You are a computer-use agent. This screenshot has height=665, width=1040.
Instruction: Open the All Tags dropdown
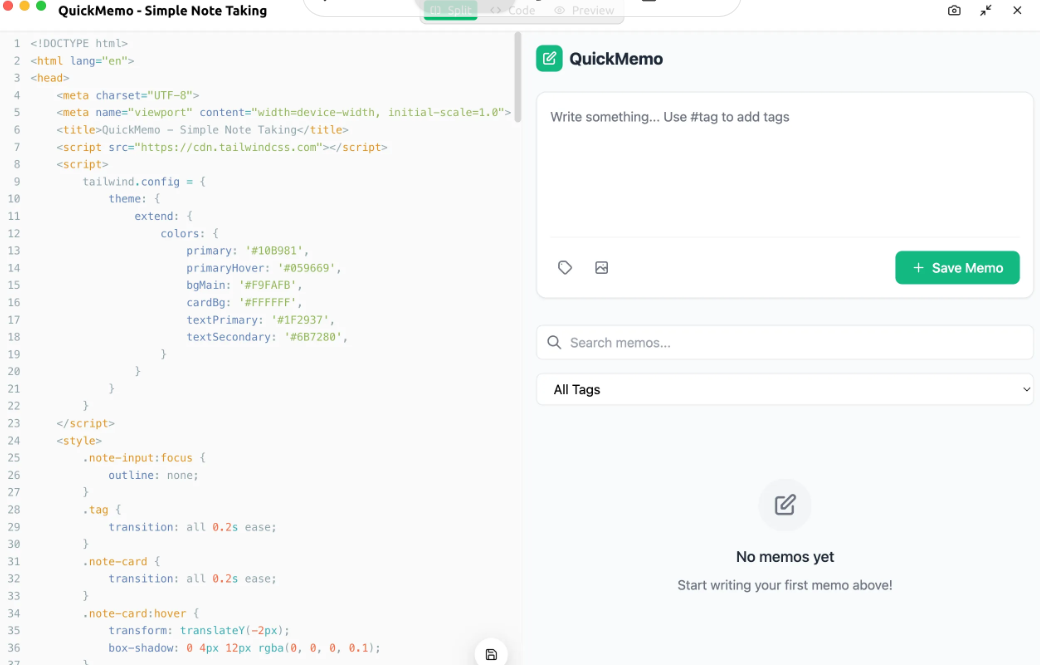tap(784, 390)
